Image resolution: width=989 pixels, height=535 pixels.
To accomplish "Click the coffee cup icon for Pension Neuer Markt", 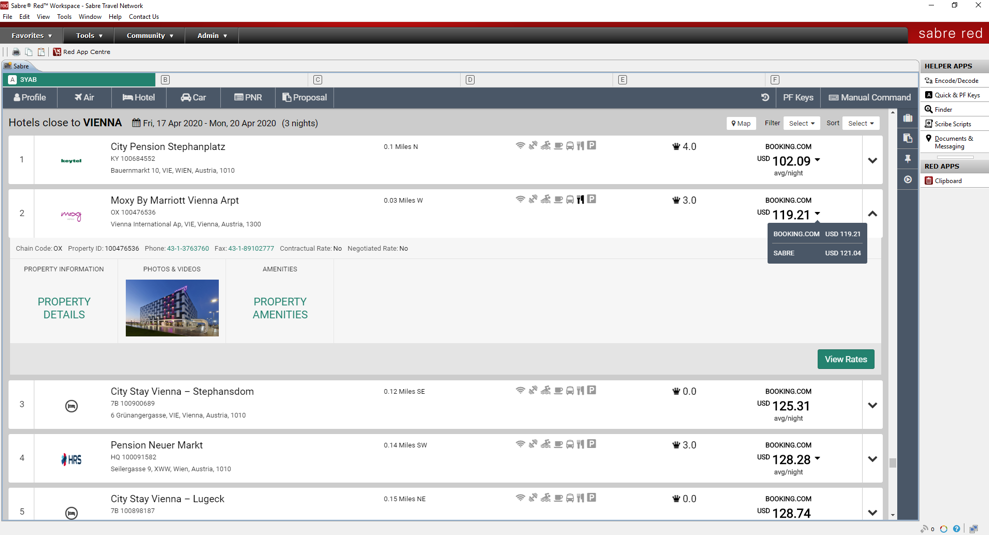I will tap(558, 444).
